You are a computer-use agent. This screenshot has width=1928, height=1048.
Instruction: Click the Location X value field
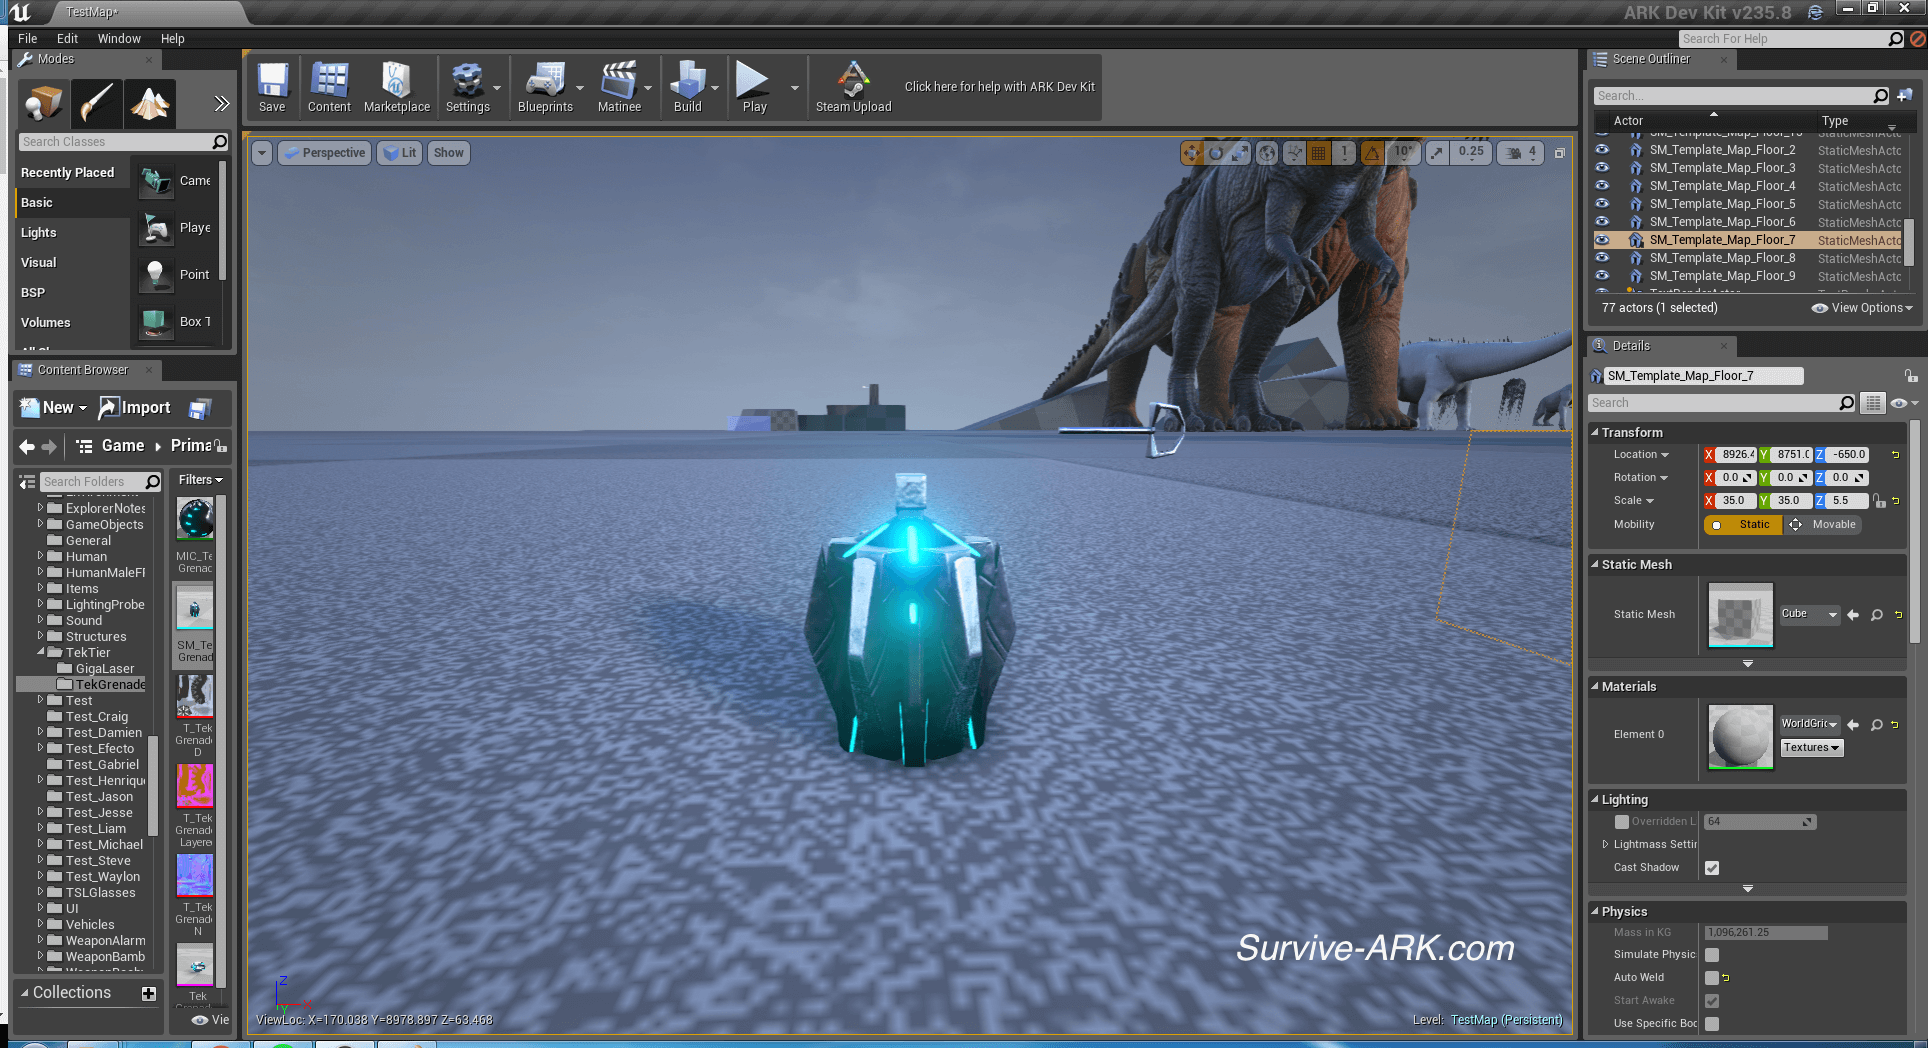pos(1737,455)
